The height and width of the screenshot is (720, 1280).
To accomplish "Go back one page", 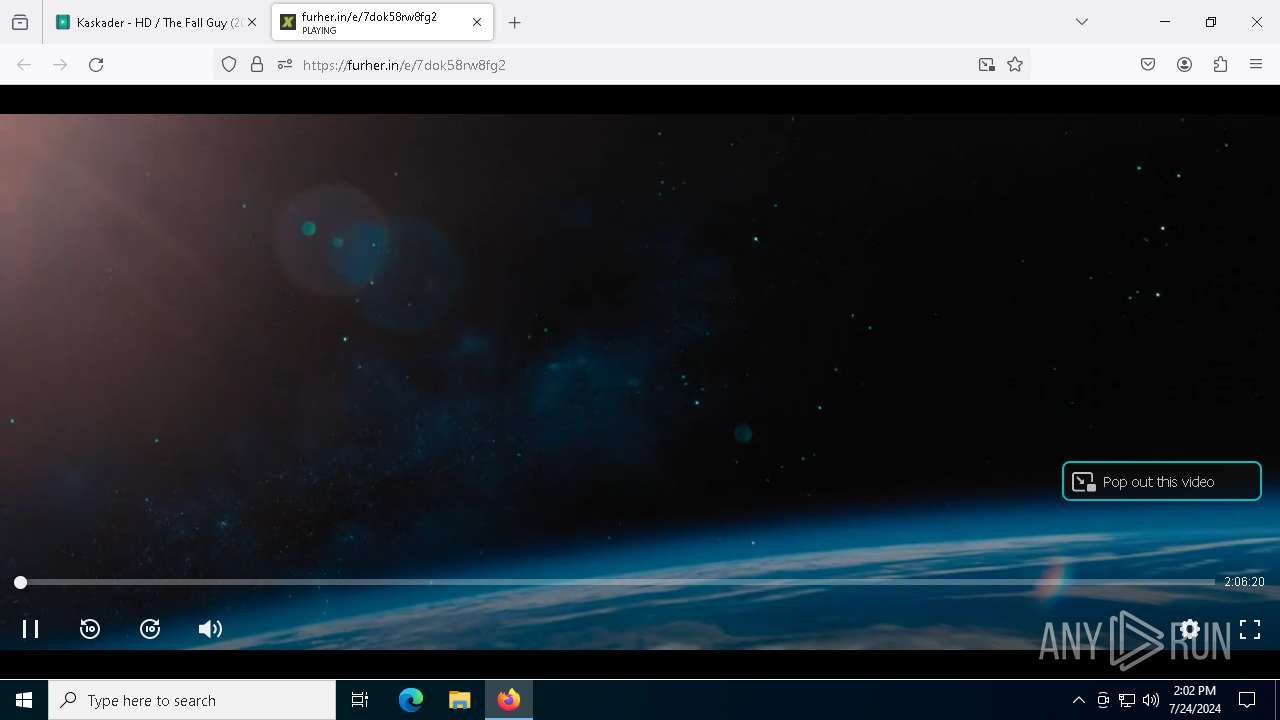I will [24, 65].
